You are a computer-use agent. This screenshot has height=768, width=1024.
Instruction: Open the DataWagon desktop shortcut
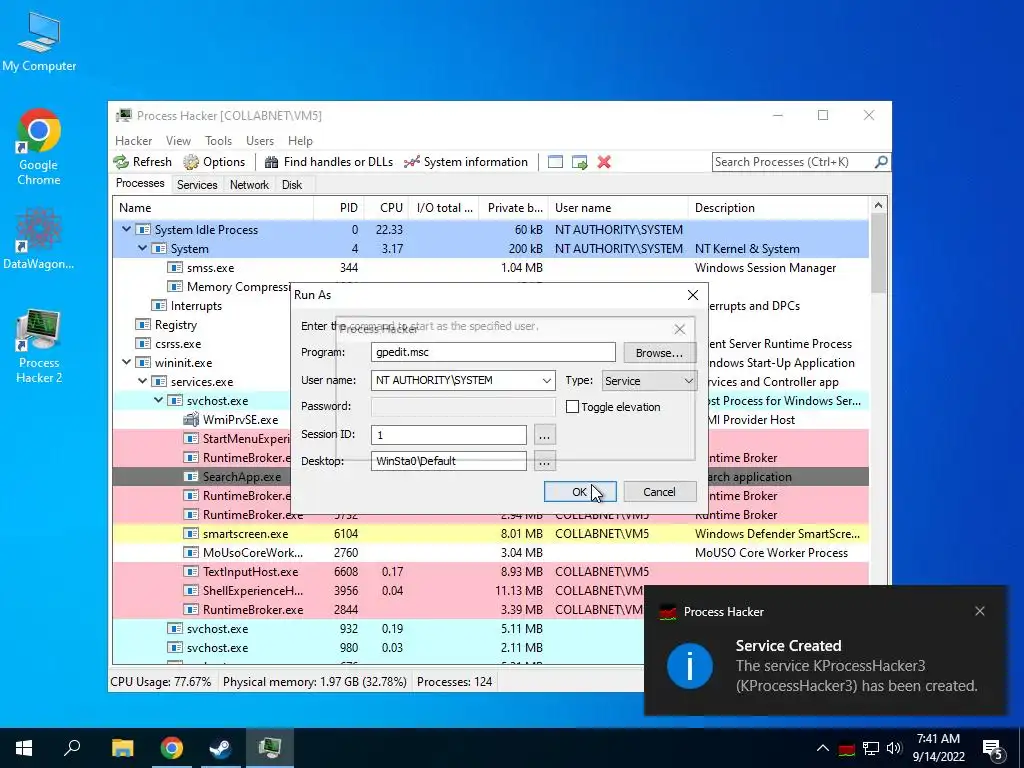(x=39, y=238)
